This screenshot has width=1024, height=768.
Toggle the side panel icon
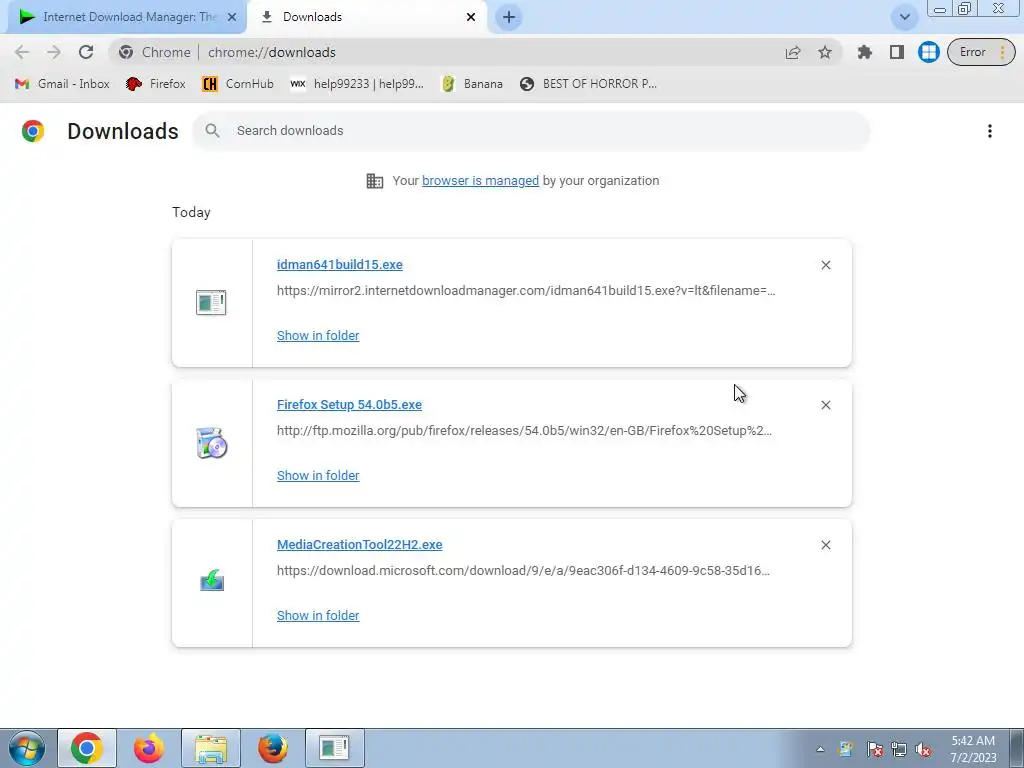coord(897,52)
